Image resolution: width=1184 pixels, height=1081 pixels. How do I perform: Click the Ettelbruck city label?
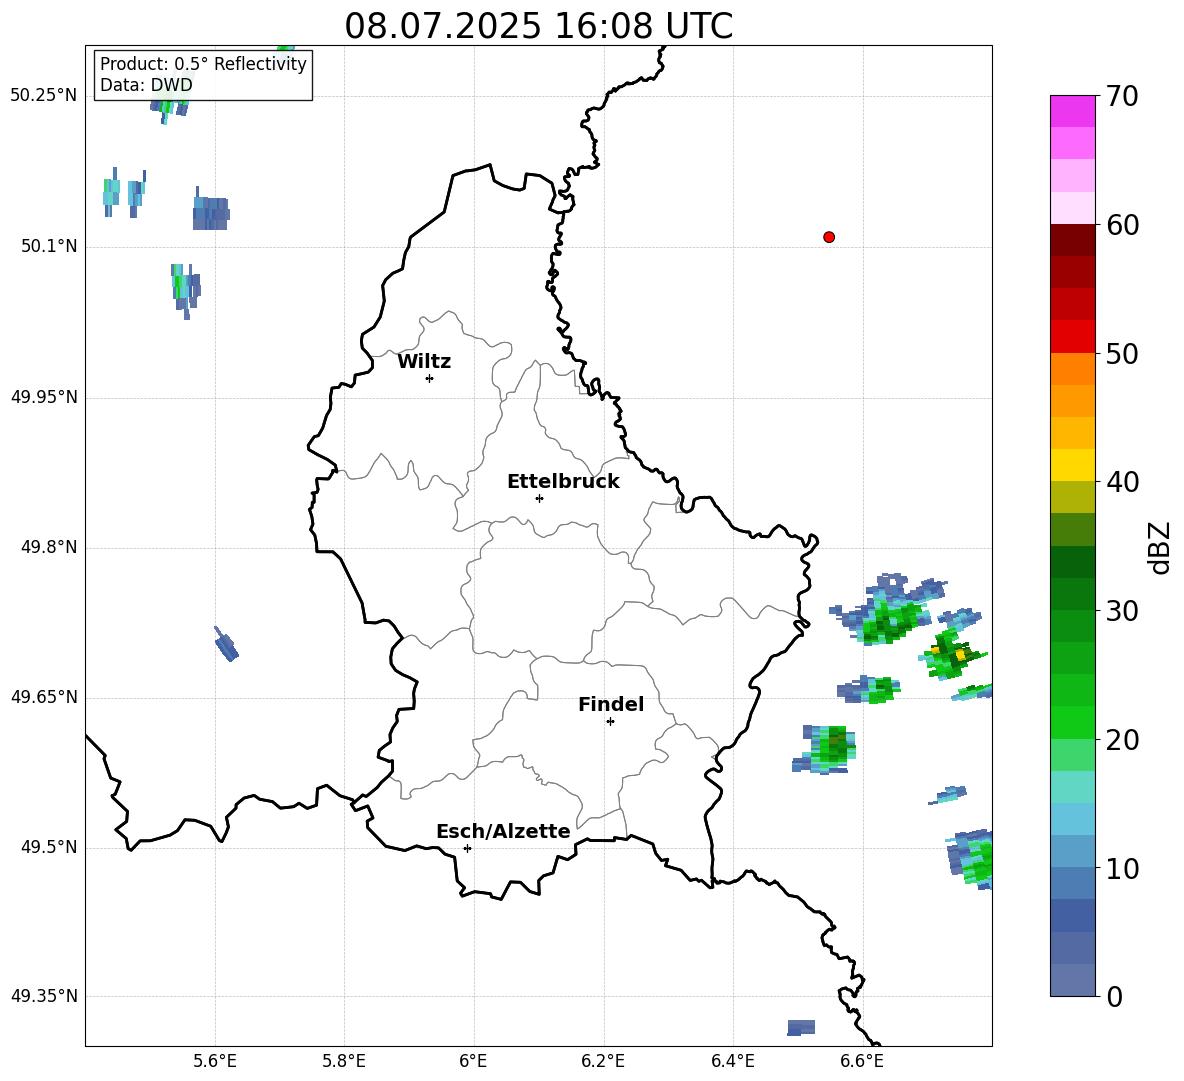tap(563, 482)
